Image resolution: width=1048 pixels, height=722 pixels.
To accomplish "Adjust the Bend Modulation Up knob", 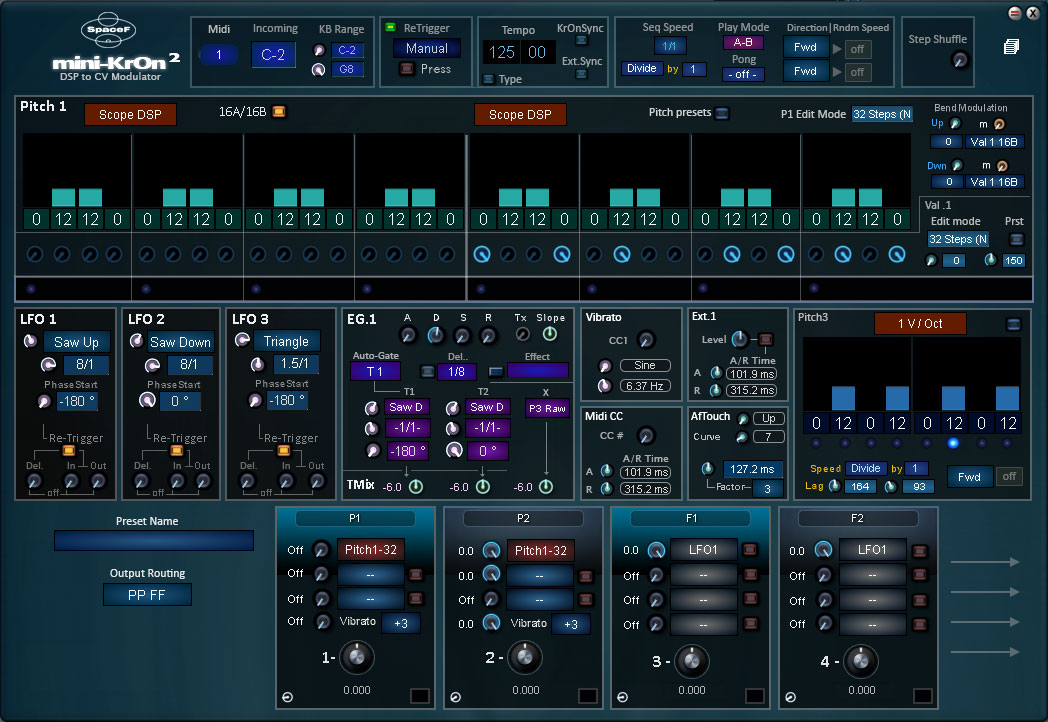I will [956, 124].
